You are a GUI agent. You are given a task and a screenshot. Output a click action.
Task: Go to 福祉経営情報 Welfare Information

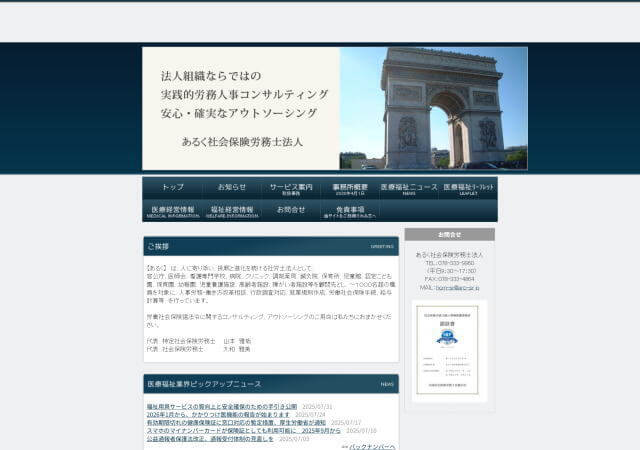pos(232,211)
